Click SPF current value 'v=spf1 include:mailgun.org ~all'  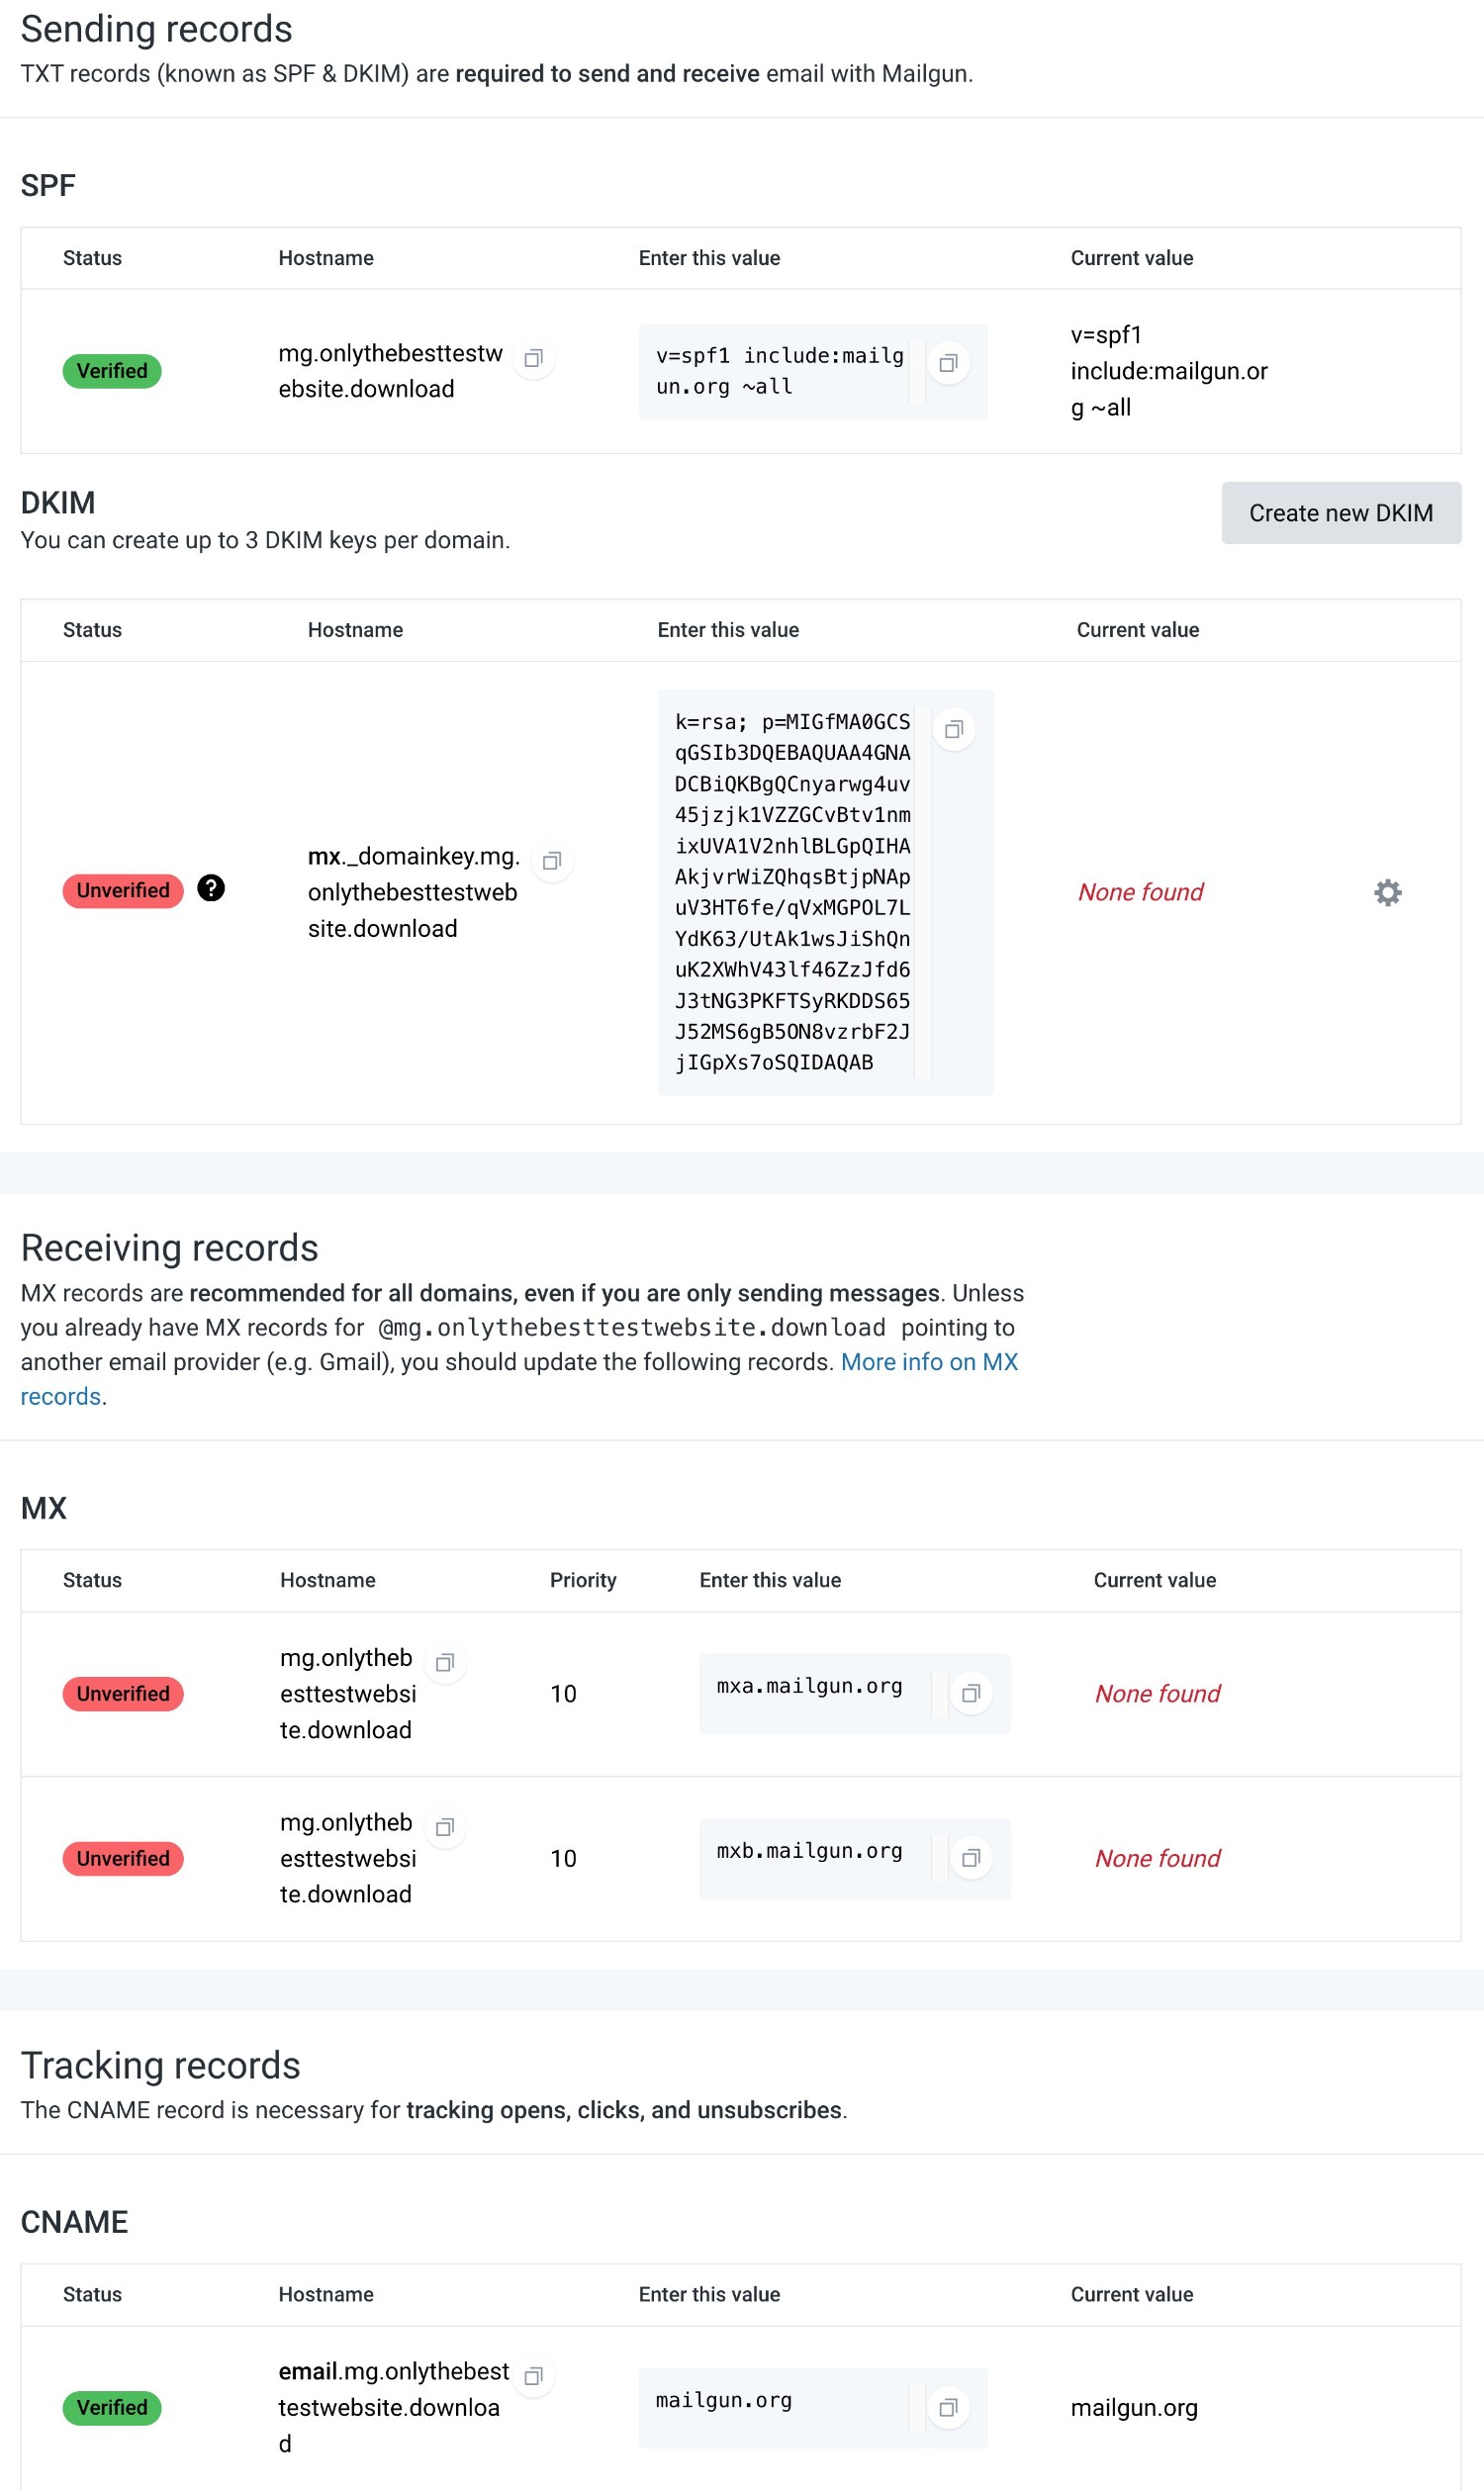pos(1169,371)
